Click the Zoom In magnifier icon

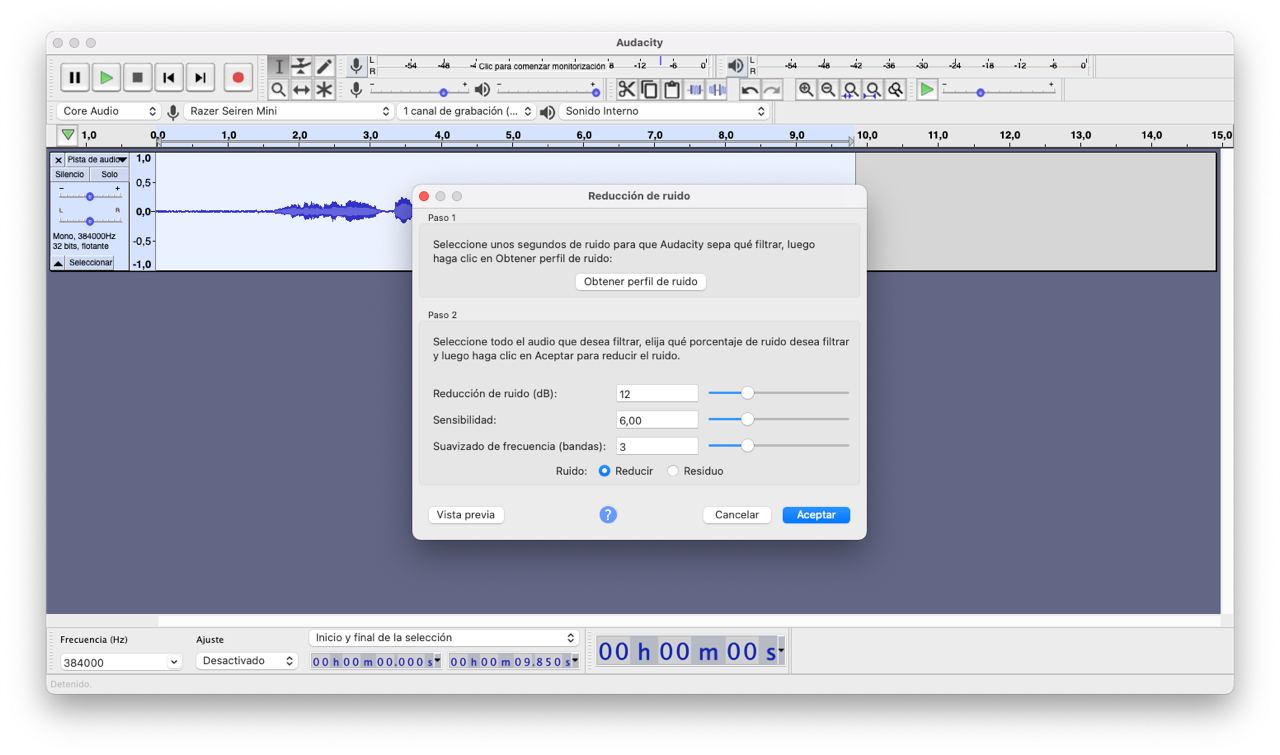[x=806, y=89]
